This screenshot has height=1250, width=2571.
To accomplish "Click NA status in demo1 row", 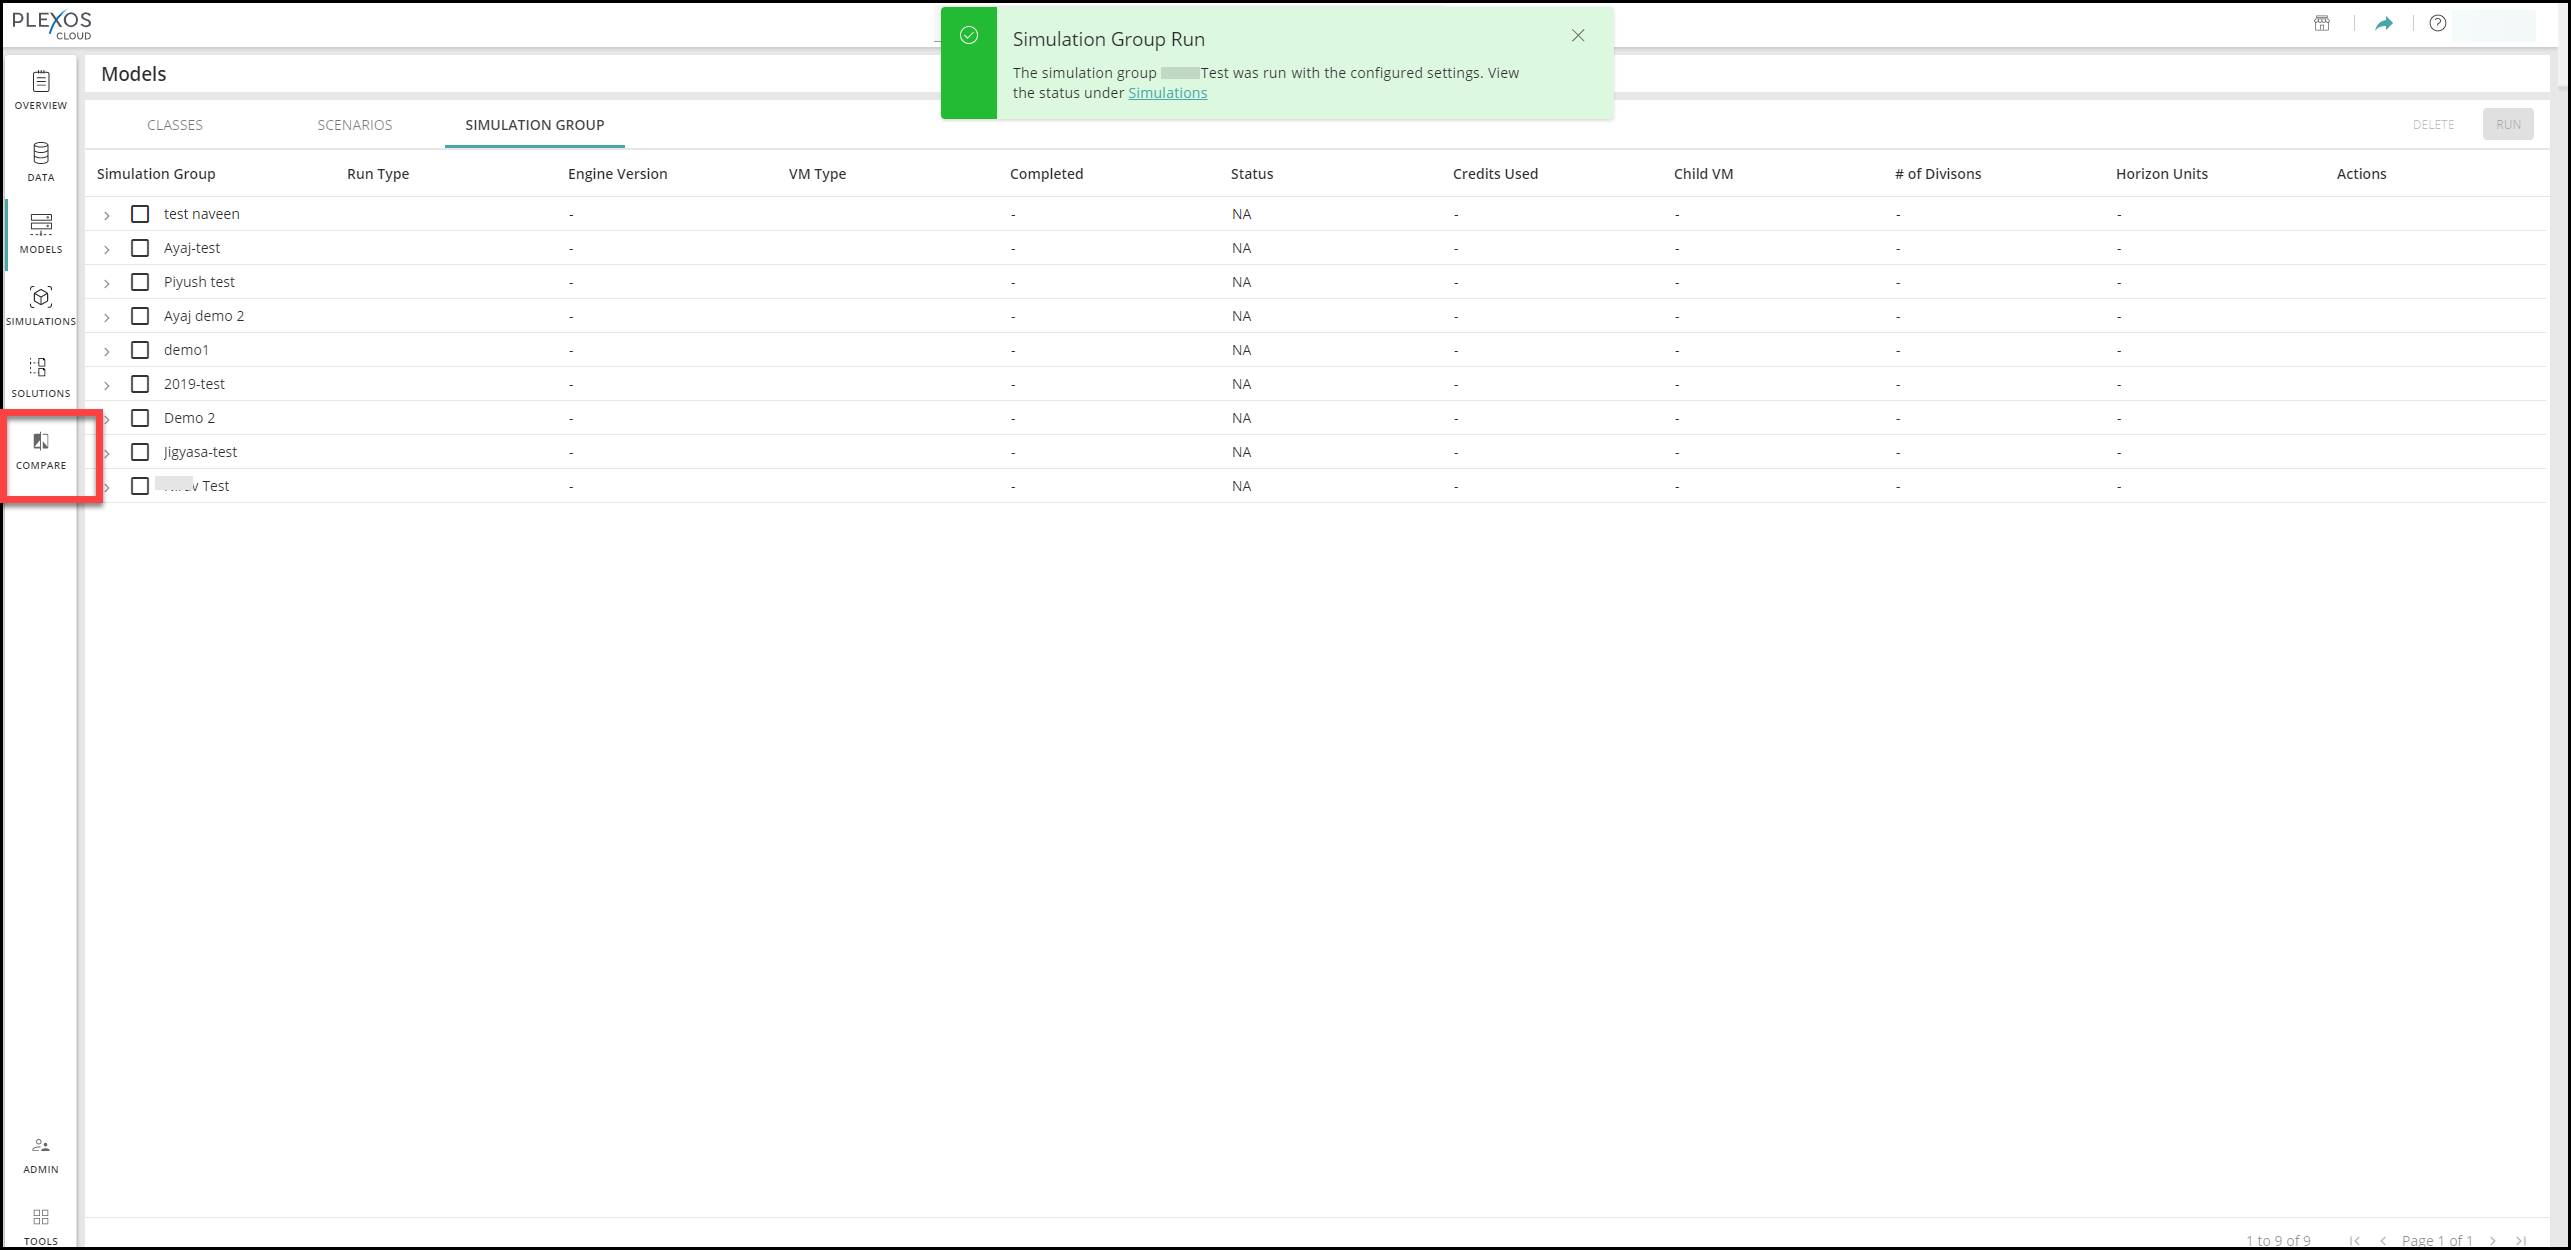I will (x=1241, y=350).
